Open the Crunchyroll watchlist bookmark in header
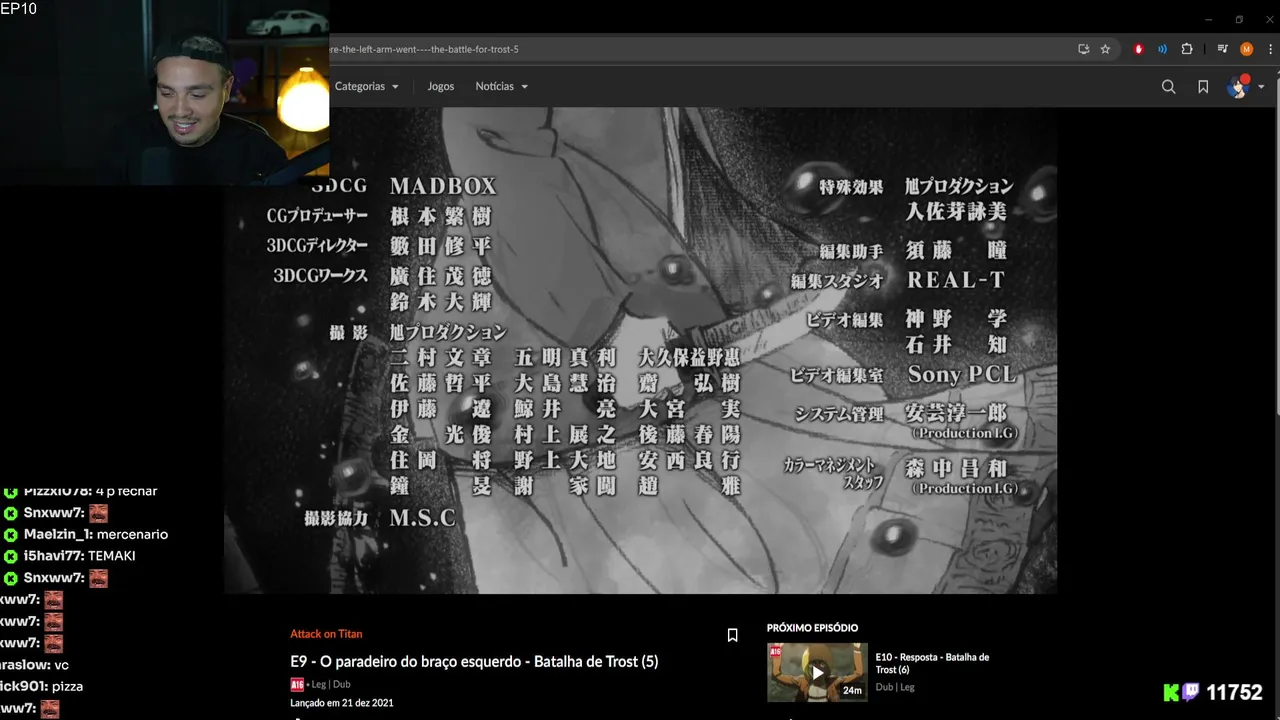The height and width of the screenshot is (720, 1280). pyautogui.click(x=1203, y=87)
